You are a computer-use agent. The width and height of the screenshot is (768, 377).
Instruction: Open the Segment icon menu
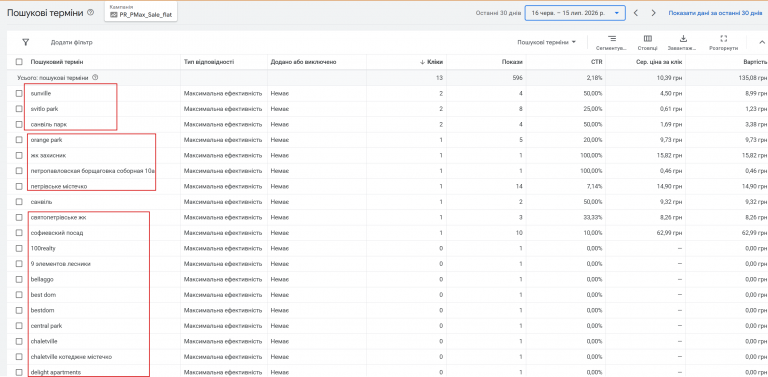612,39
